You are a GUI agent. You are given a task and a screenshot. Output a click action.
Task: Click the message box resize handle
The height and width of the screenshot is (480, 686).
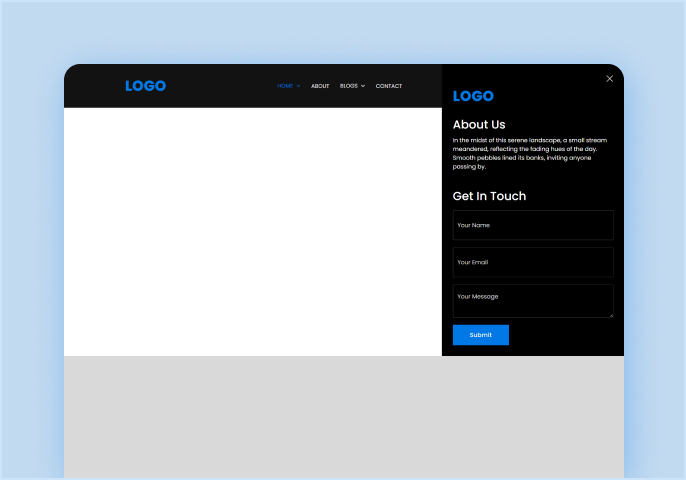coord(610,314)
